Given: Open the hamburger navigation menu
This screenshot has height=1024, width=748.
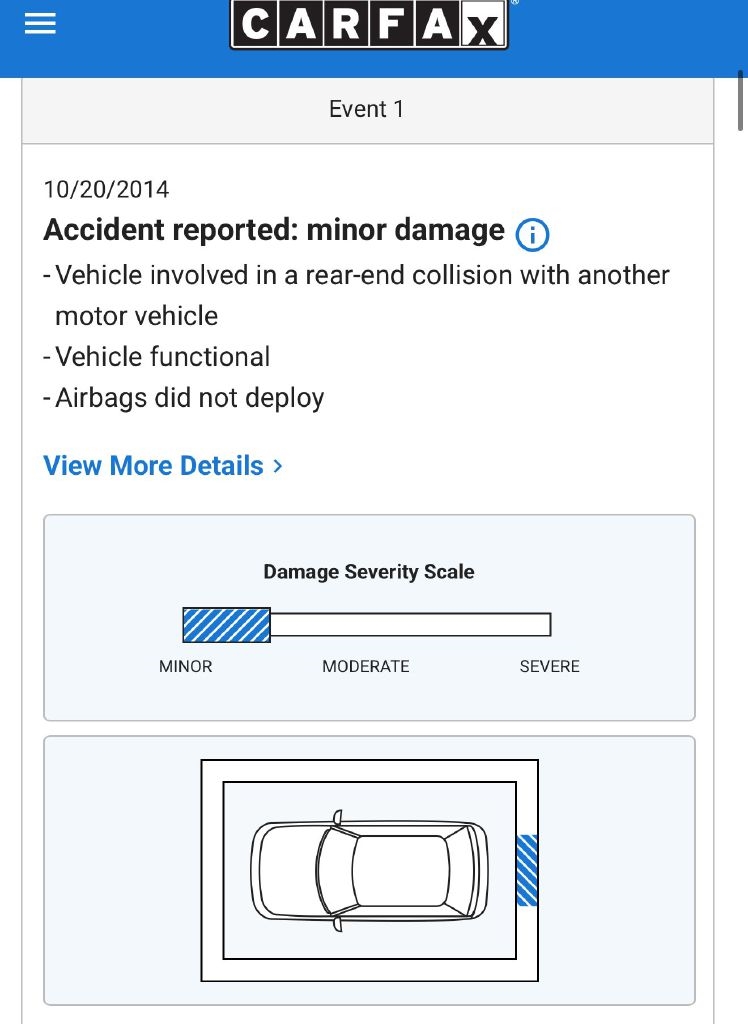Looking at the screenshot, I should tap(40, 26).
